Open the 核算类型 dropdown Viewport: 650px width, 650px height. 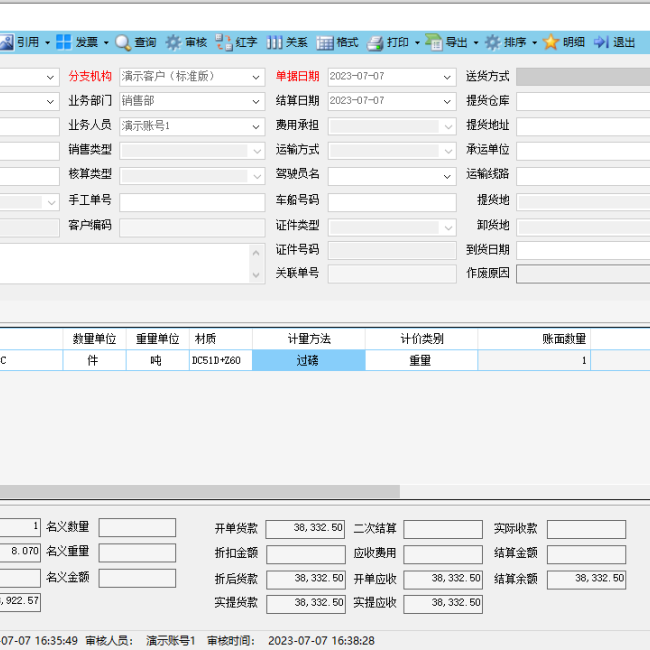point(257,176)
